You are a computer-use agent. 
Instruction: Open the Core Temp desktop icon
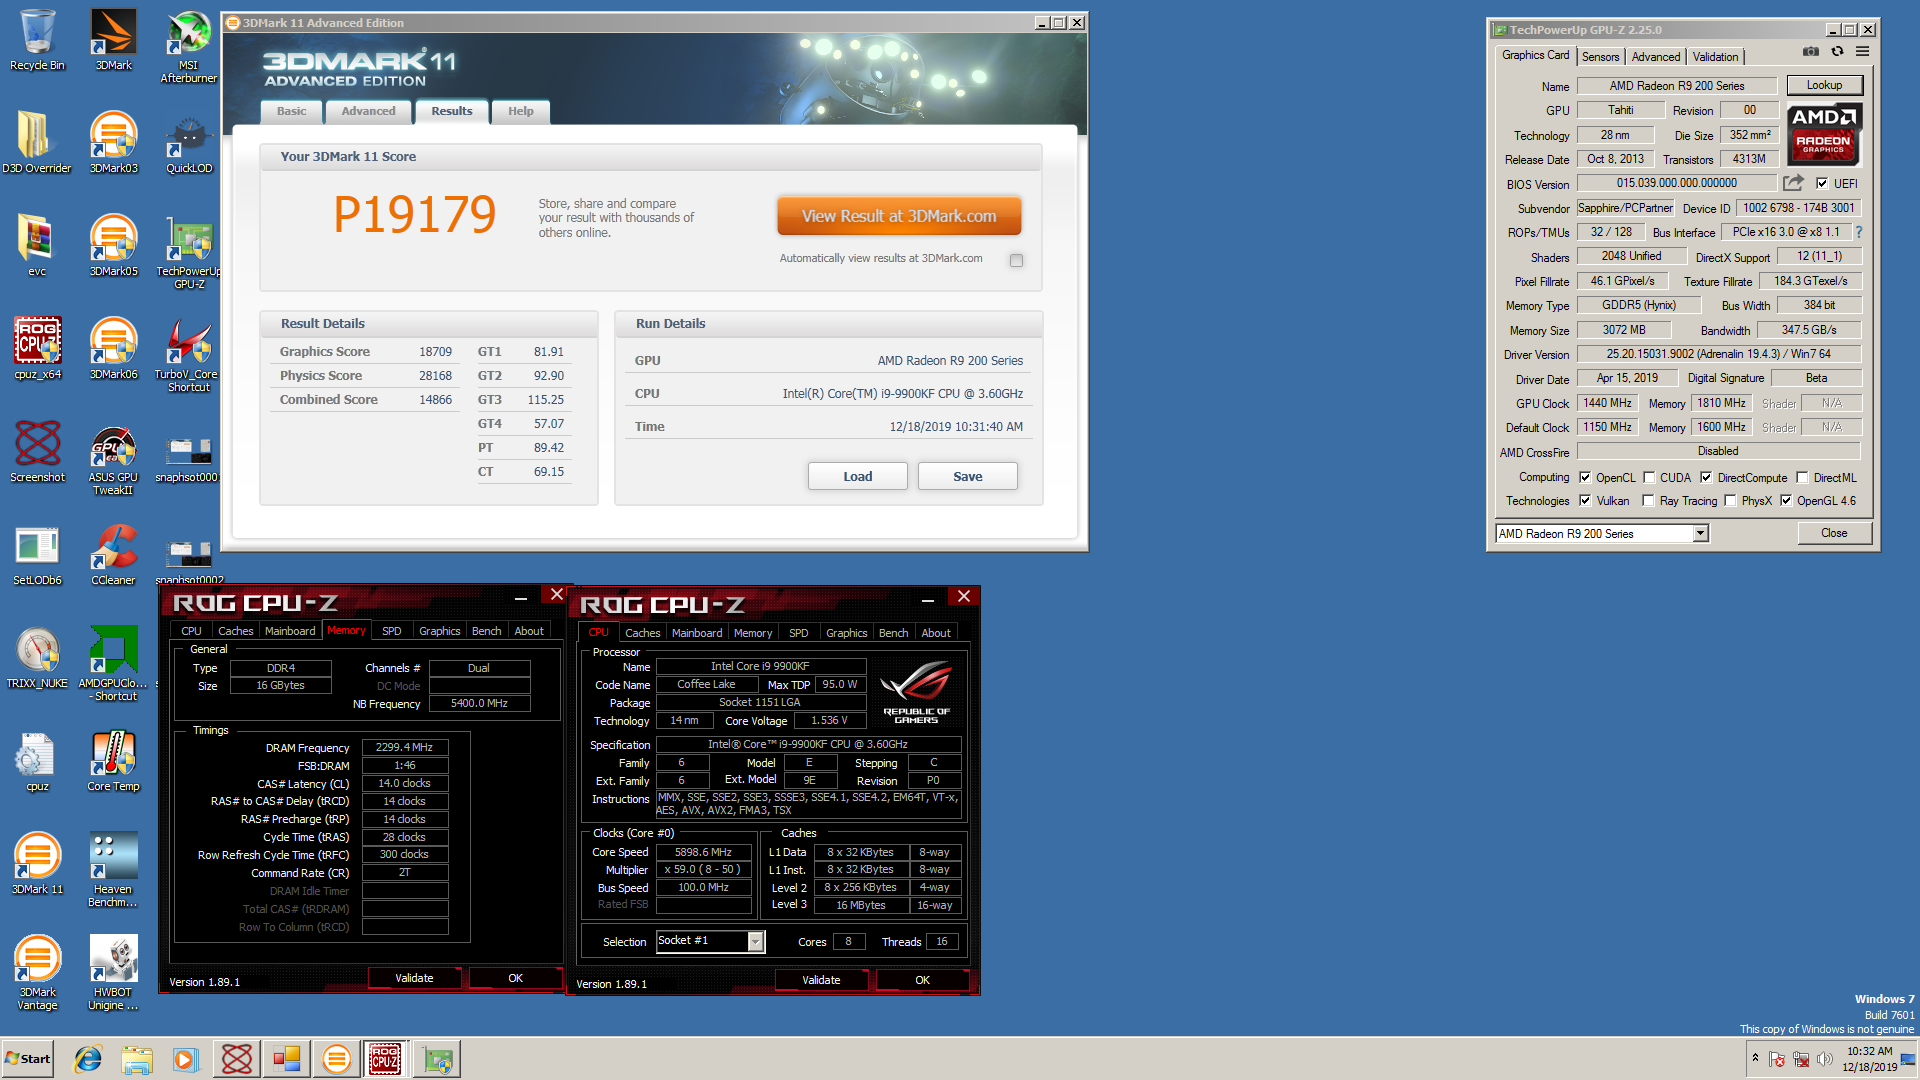[113, 761]
